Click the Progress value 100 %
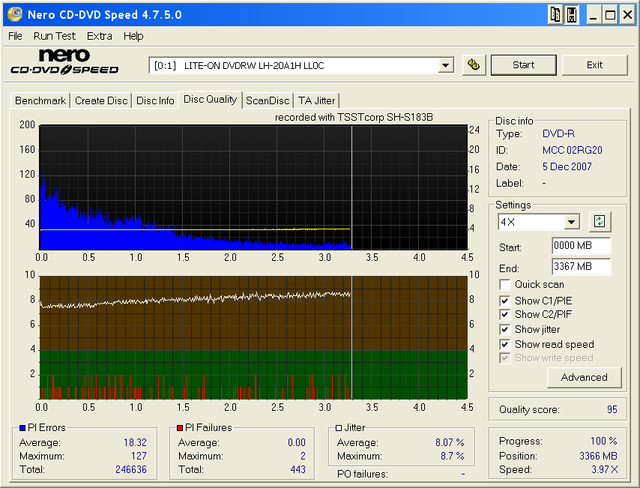 pyautogui.click(x=604, y=441)
